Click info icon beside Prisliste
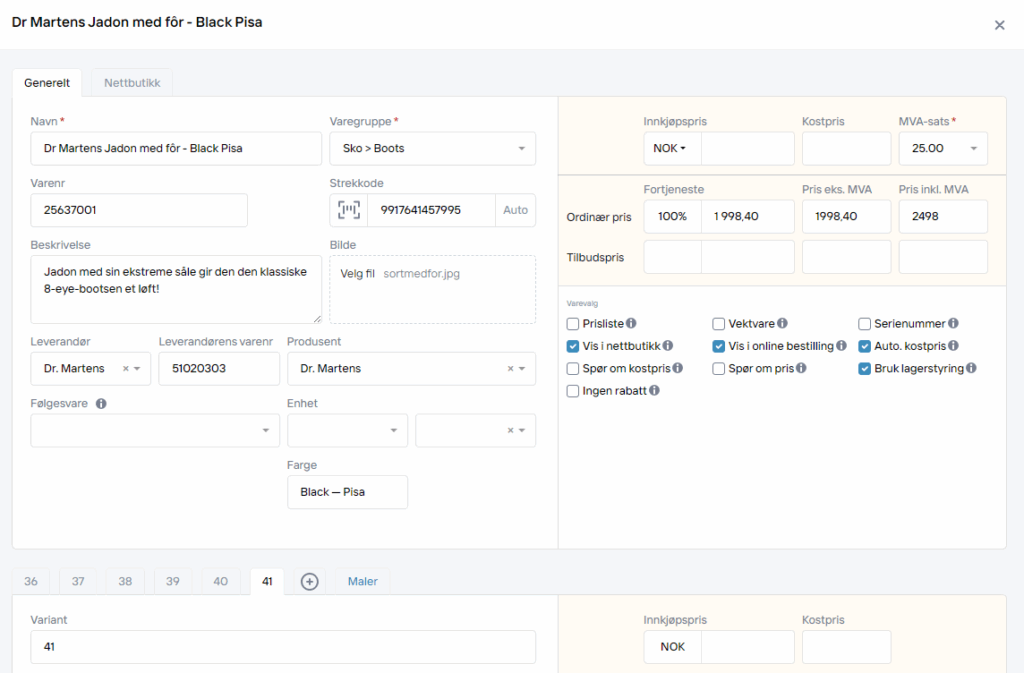 (x=631, y=324)
